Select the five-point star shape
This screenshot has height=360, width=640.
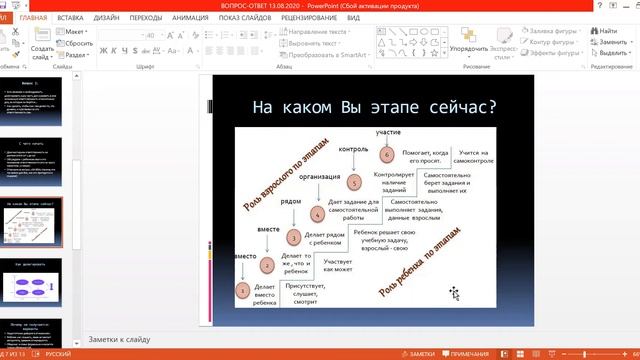435,53
